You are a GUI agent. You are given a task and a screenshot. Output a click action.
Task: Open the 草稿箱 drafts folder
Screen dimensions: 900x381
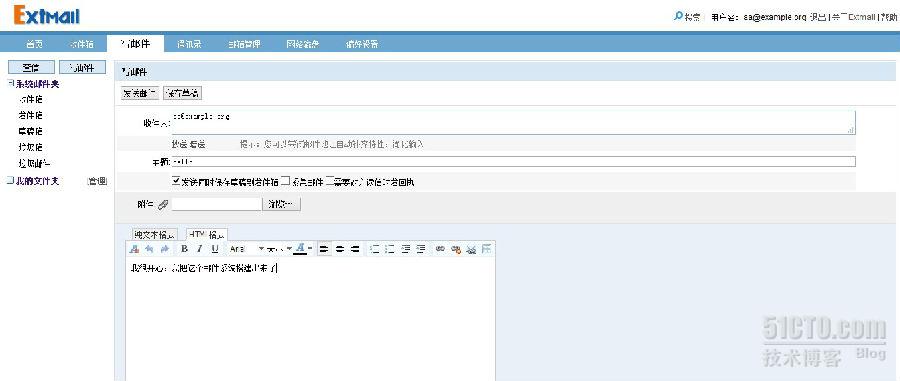[x=31, y=131]
